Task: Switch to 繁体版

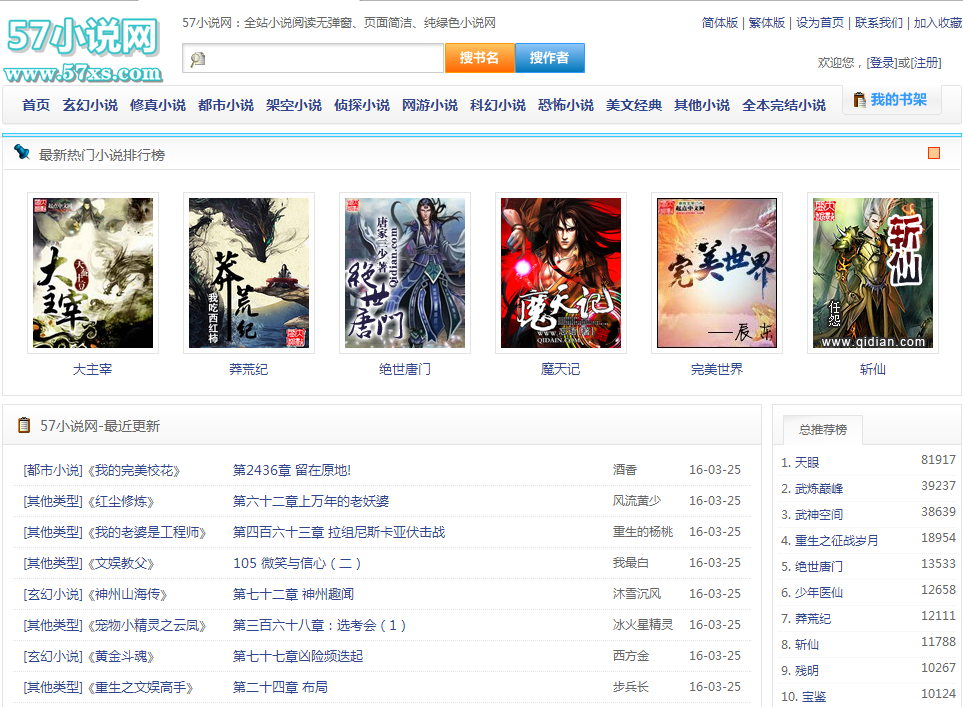Action: [x=766, y=23]
